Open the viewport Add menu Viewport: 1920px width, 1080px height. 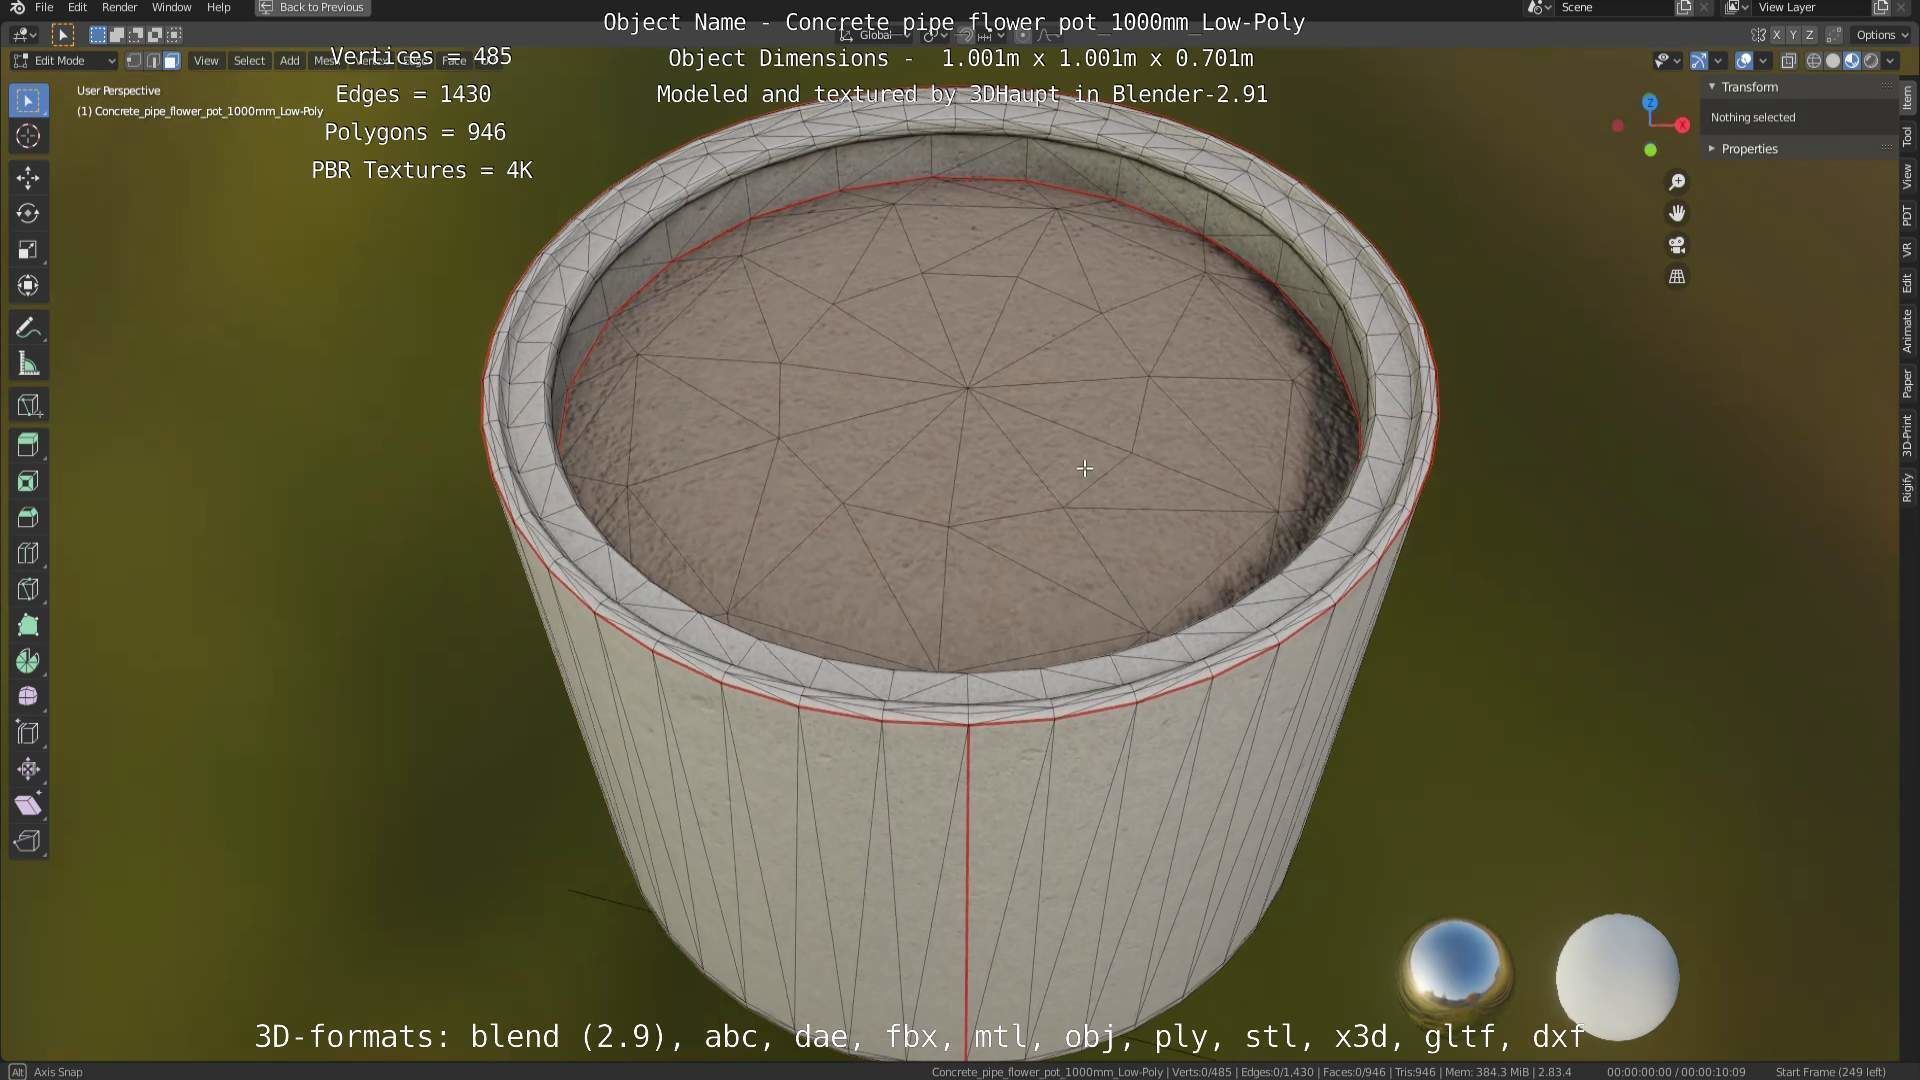tap(289, 61)
